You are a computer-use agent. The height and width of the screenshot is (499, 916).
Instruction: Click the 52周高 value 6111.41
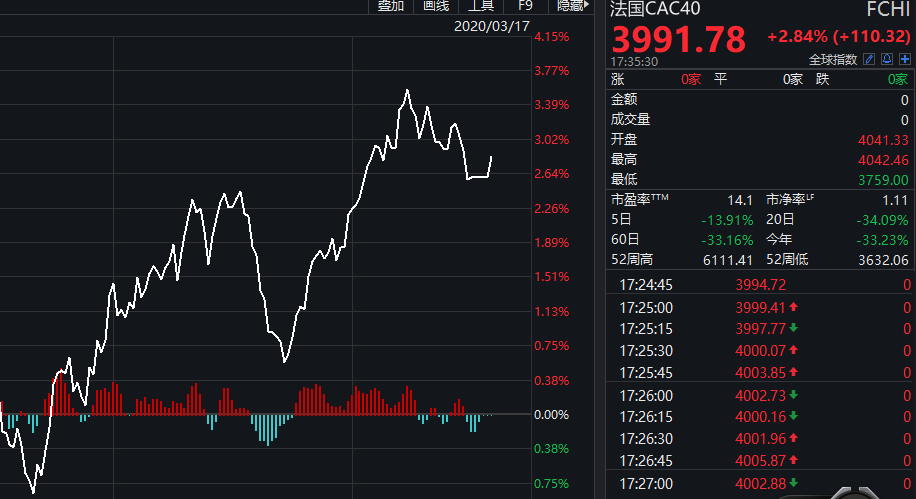click(727, 260)
